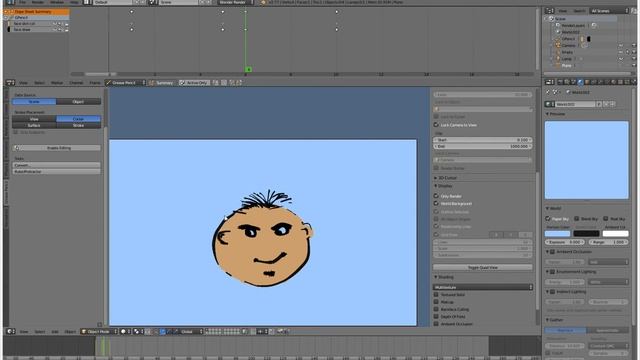The height and width of the screenshot is (360, 640).
Task: Click the screen layout icon beside Default
Action: [87, 2]
